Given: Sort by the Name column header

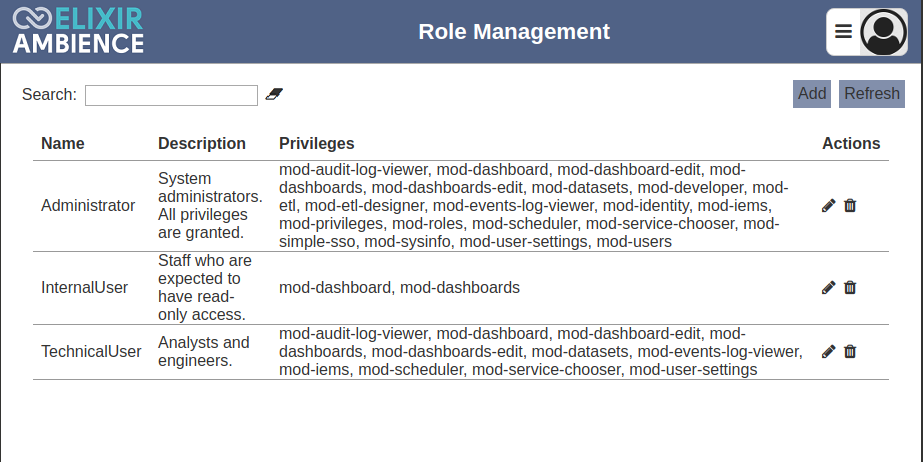Looking at the screenshot, I should (63, 144).
